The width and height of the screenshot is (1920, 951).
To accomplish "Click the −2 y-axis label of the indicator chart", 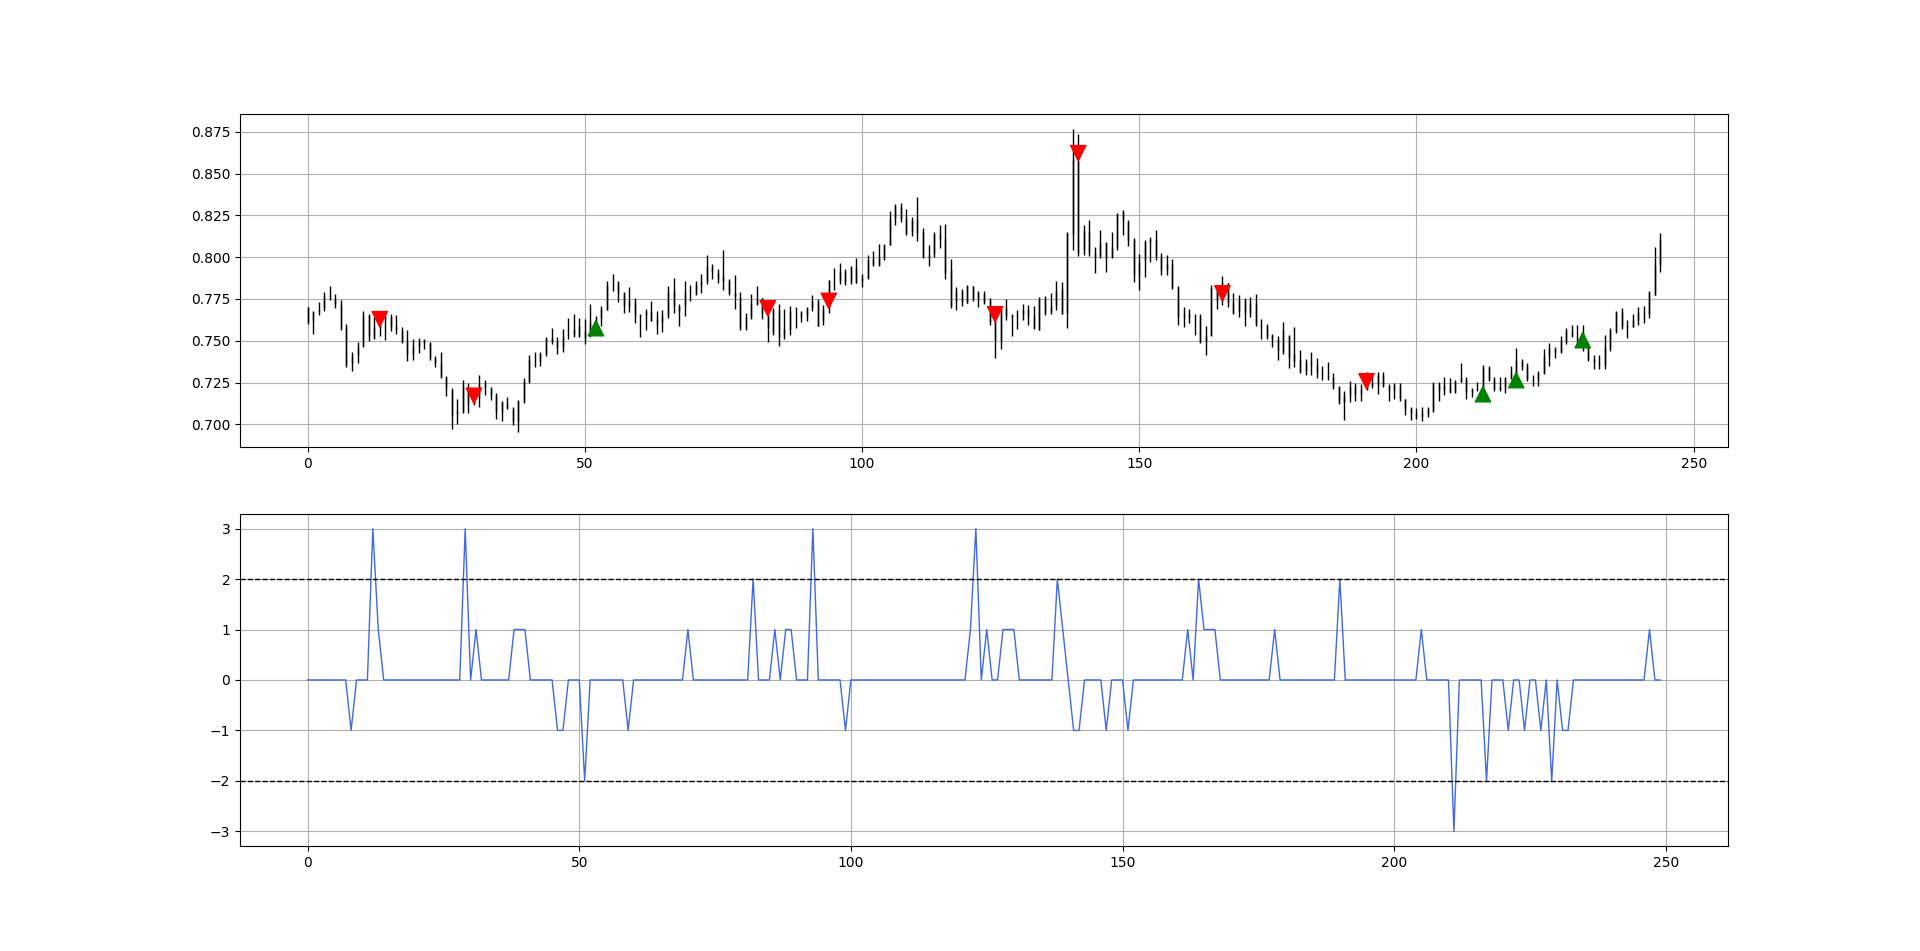I will (x=220, y=781).
